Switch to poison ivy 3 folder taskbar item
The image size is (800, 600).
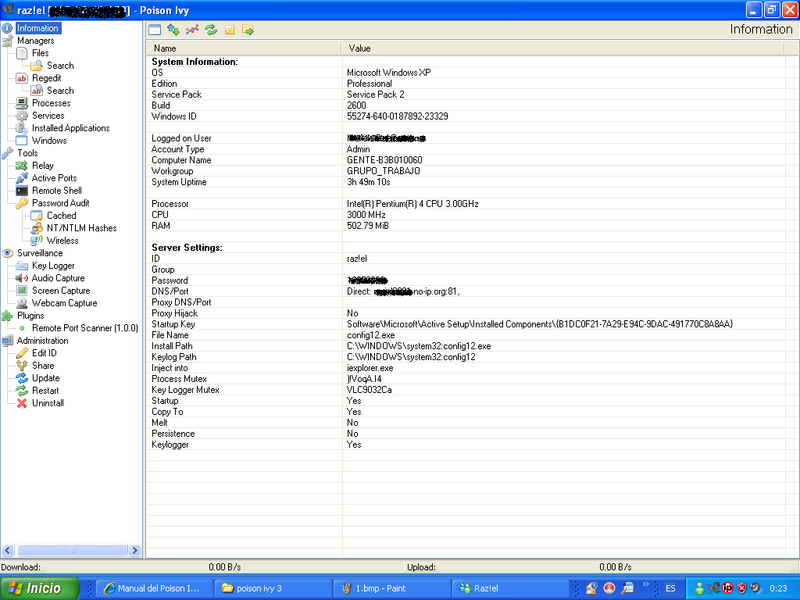(x=272, y=588)
